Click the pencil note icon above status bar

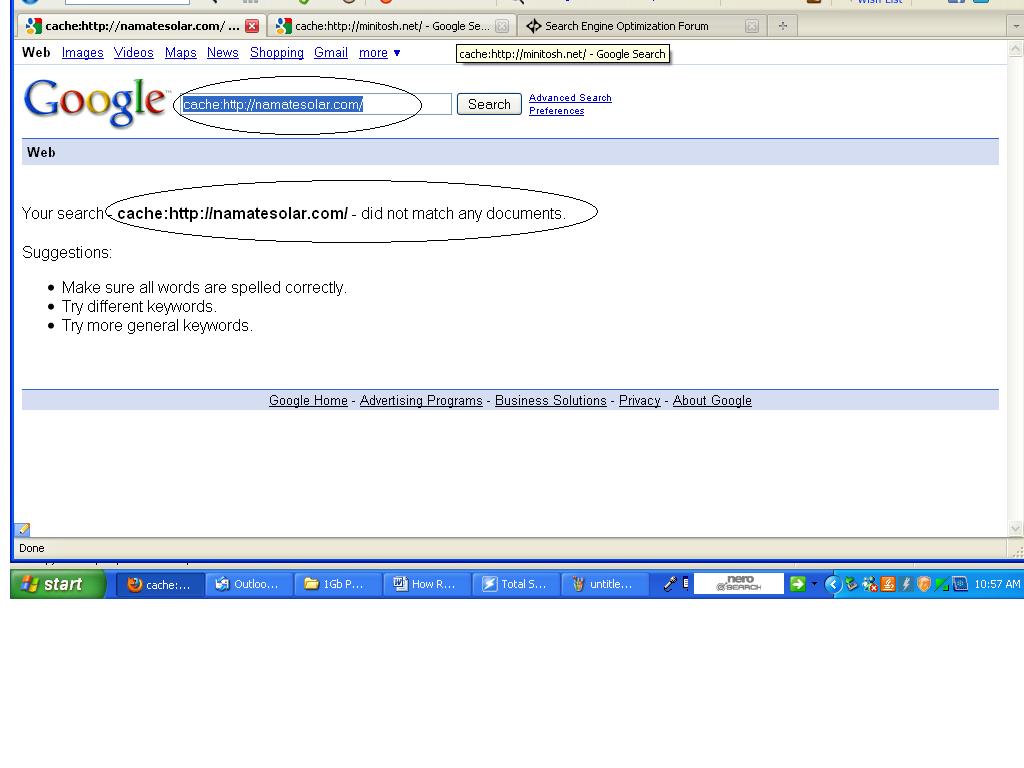(x=22, y=529)
